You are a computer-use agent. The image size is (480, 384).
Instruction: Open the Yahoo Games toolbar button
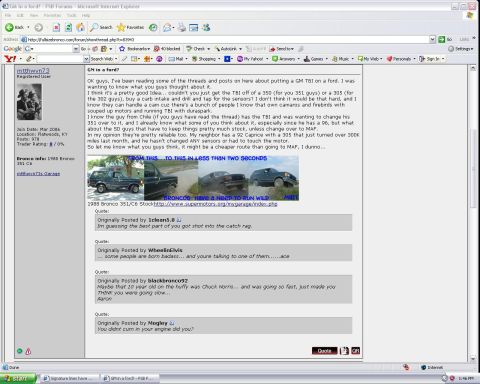315,59
